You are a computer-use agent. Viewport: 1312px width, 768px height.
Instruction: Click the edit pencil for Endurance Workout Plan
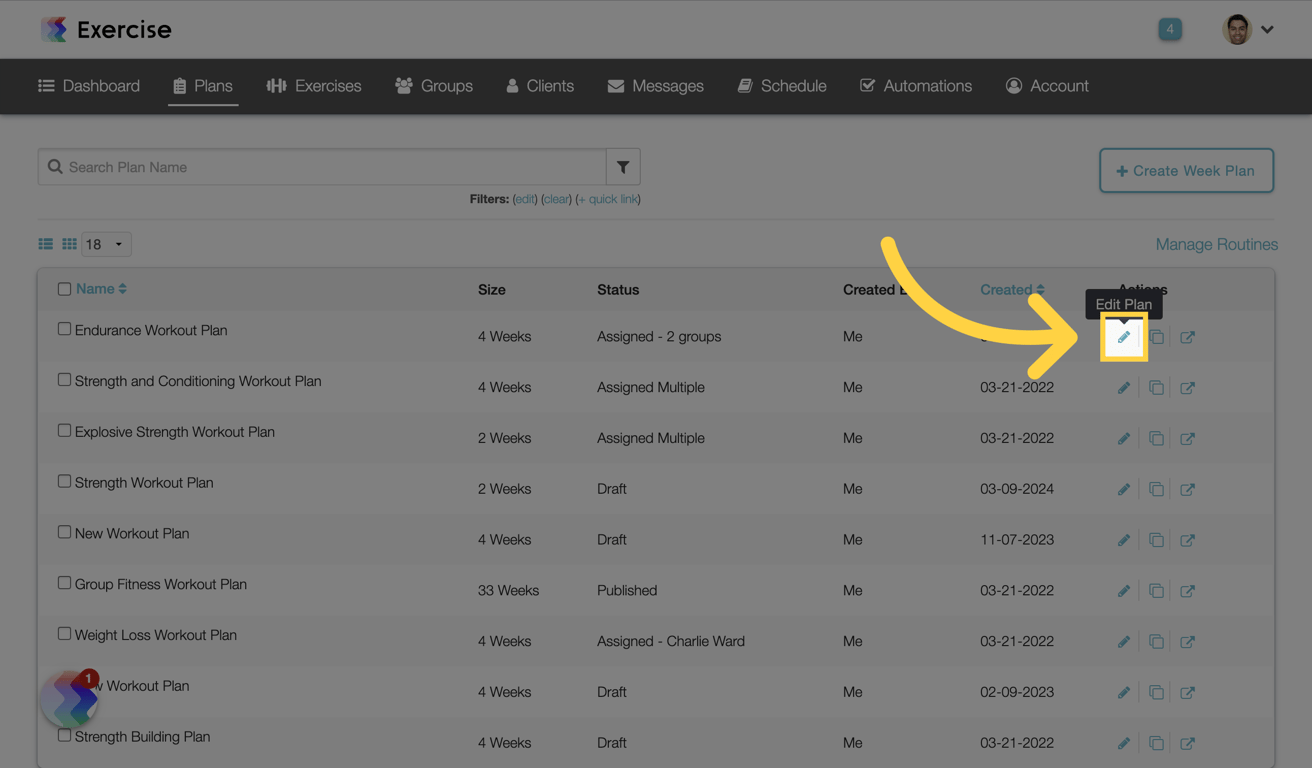[1123, 337]
